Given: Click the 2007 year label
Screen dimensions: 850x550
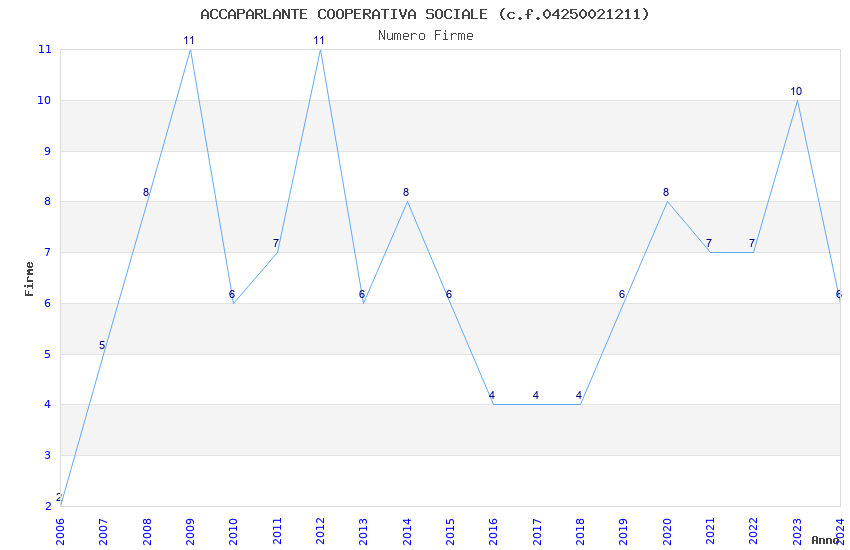Looking at the screenshot, I should pyautogui.click(x=103, y=531).
